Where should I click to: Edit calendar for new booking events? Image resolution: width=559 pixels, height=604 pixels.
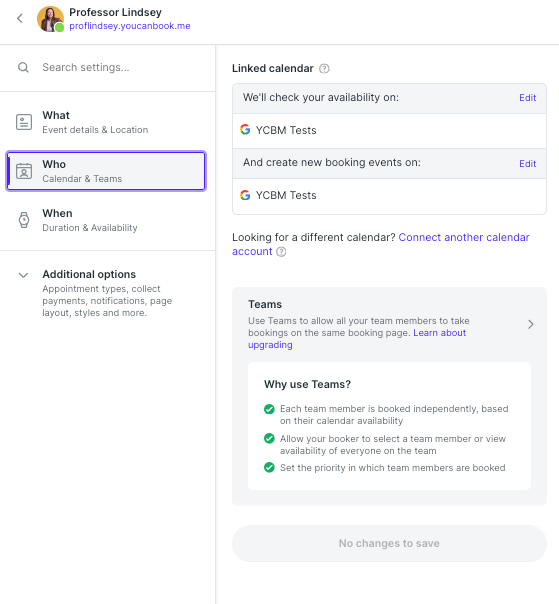[x=527, y=164]
